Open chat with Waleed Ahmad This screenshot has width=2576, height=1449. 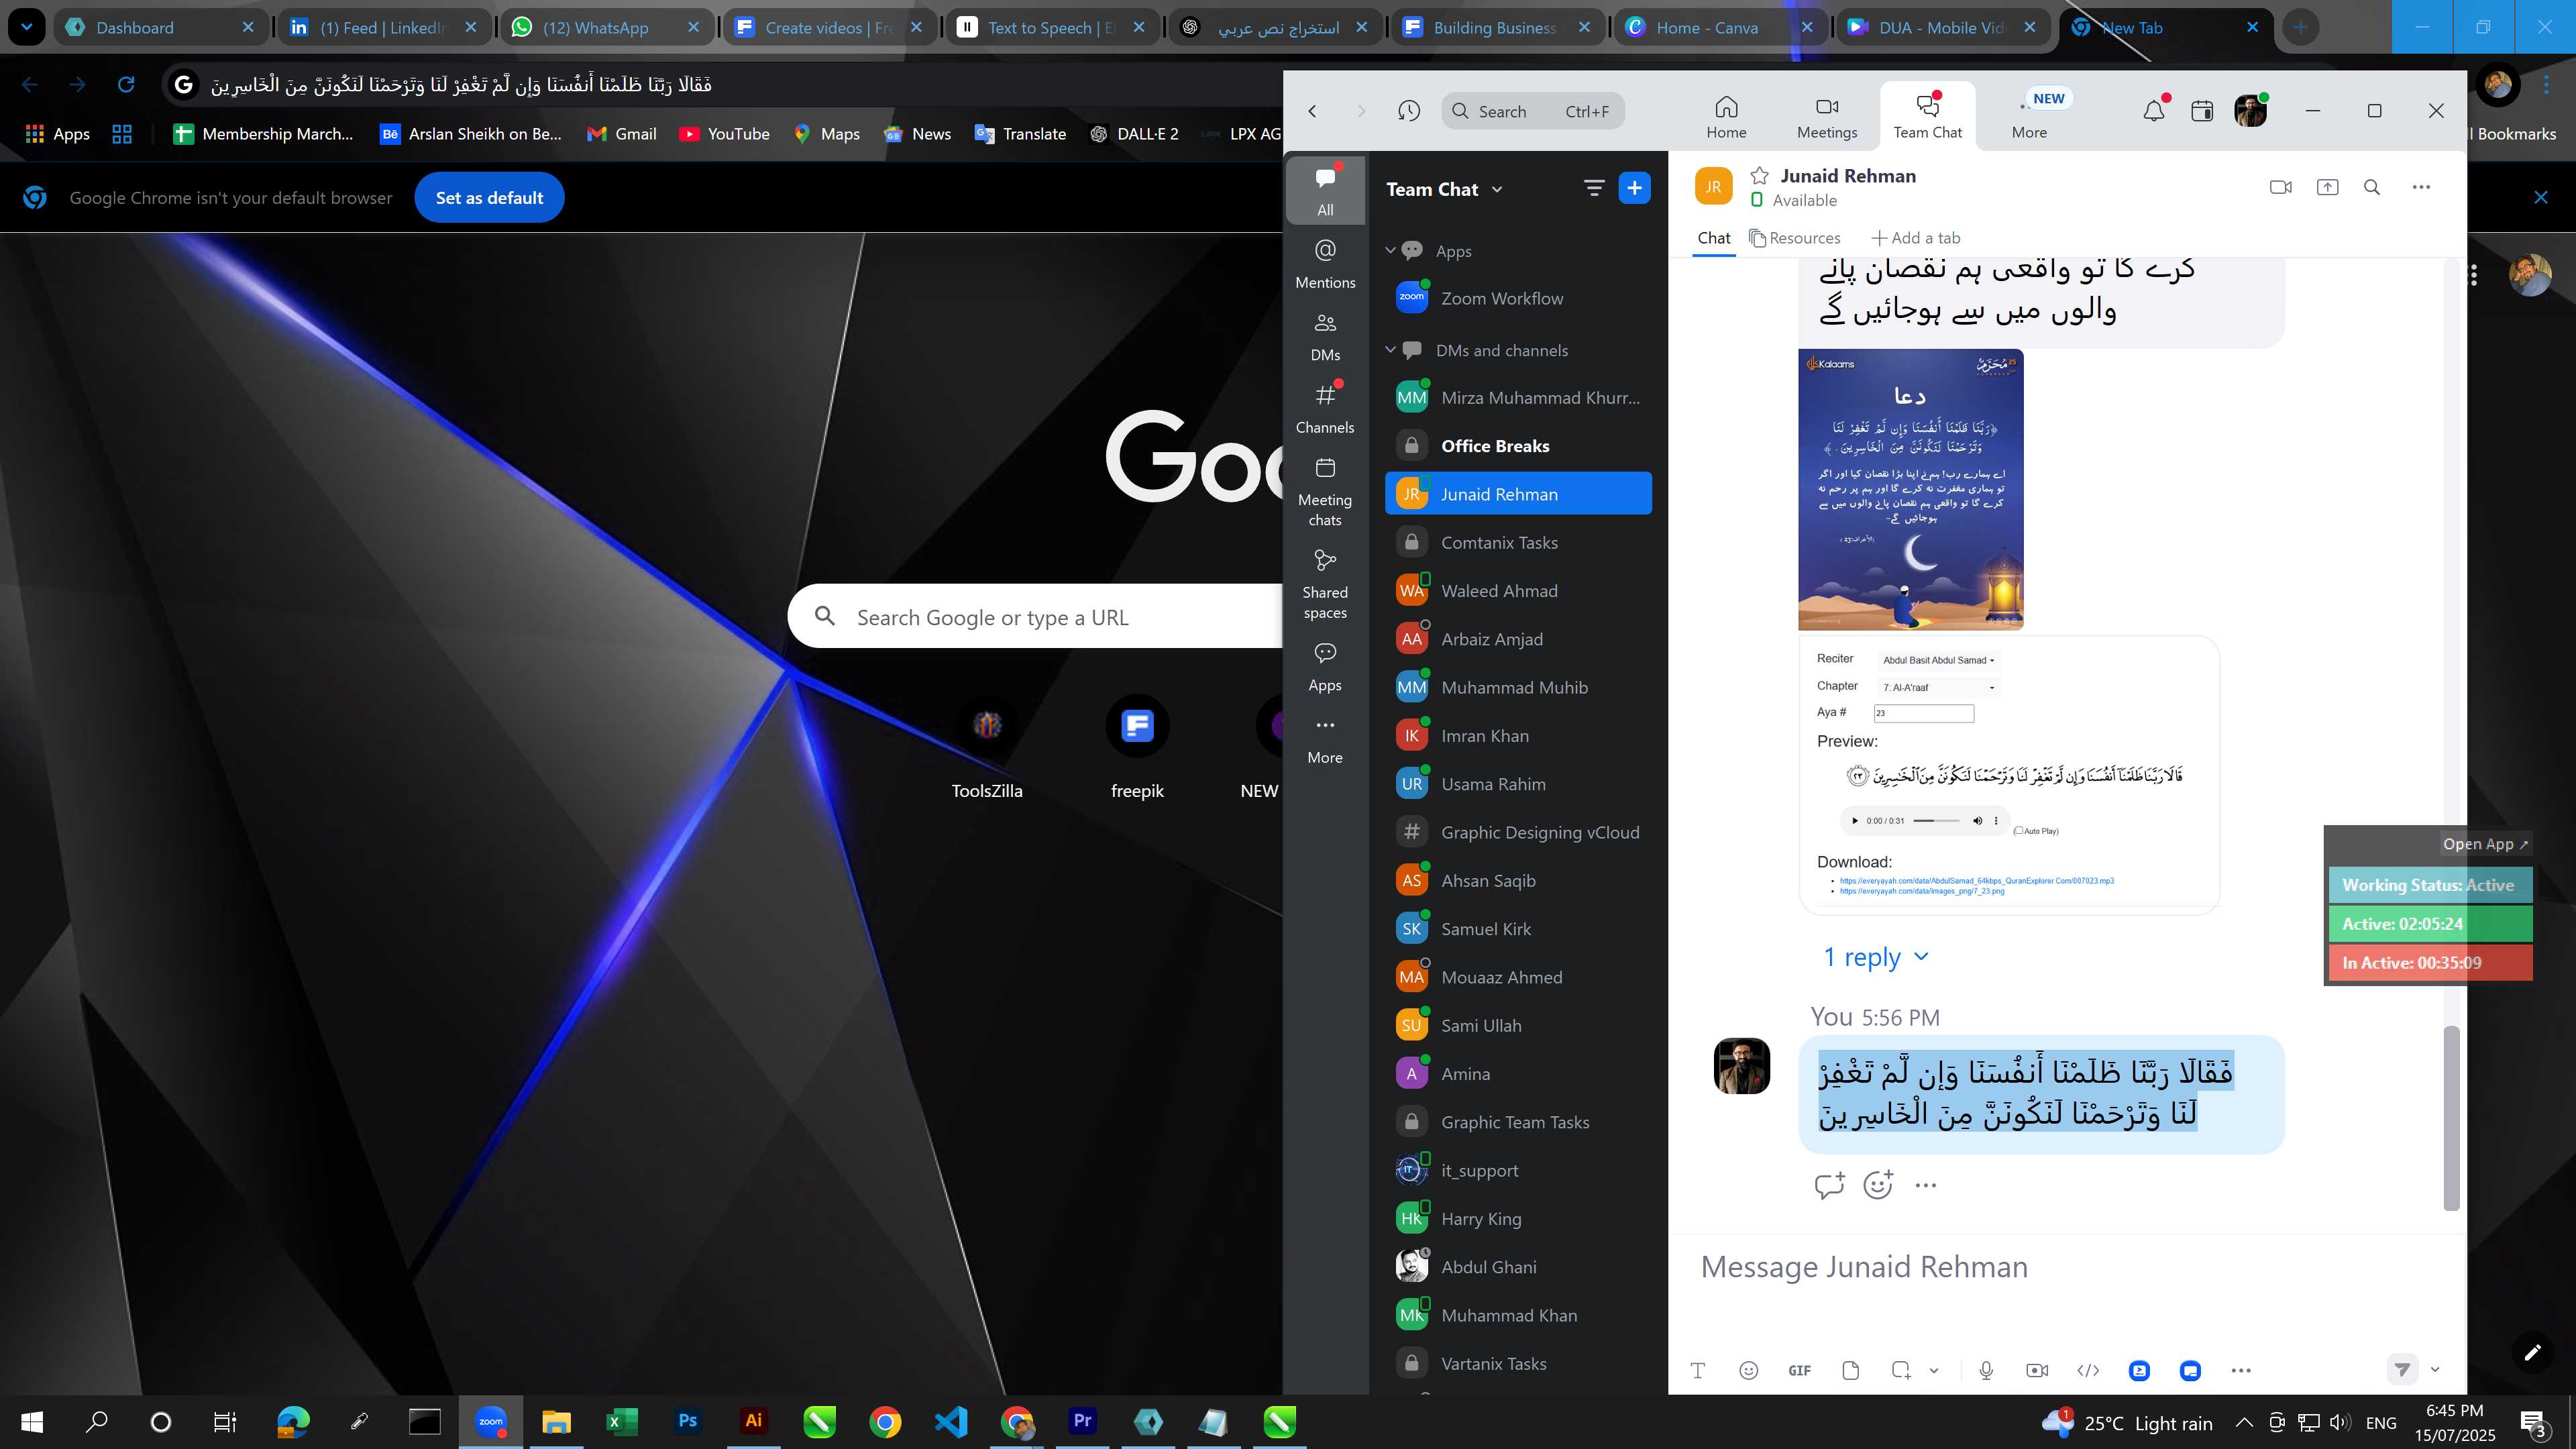point(1518,591)
